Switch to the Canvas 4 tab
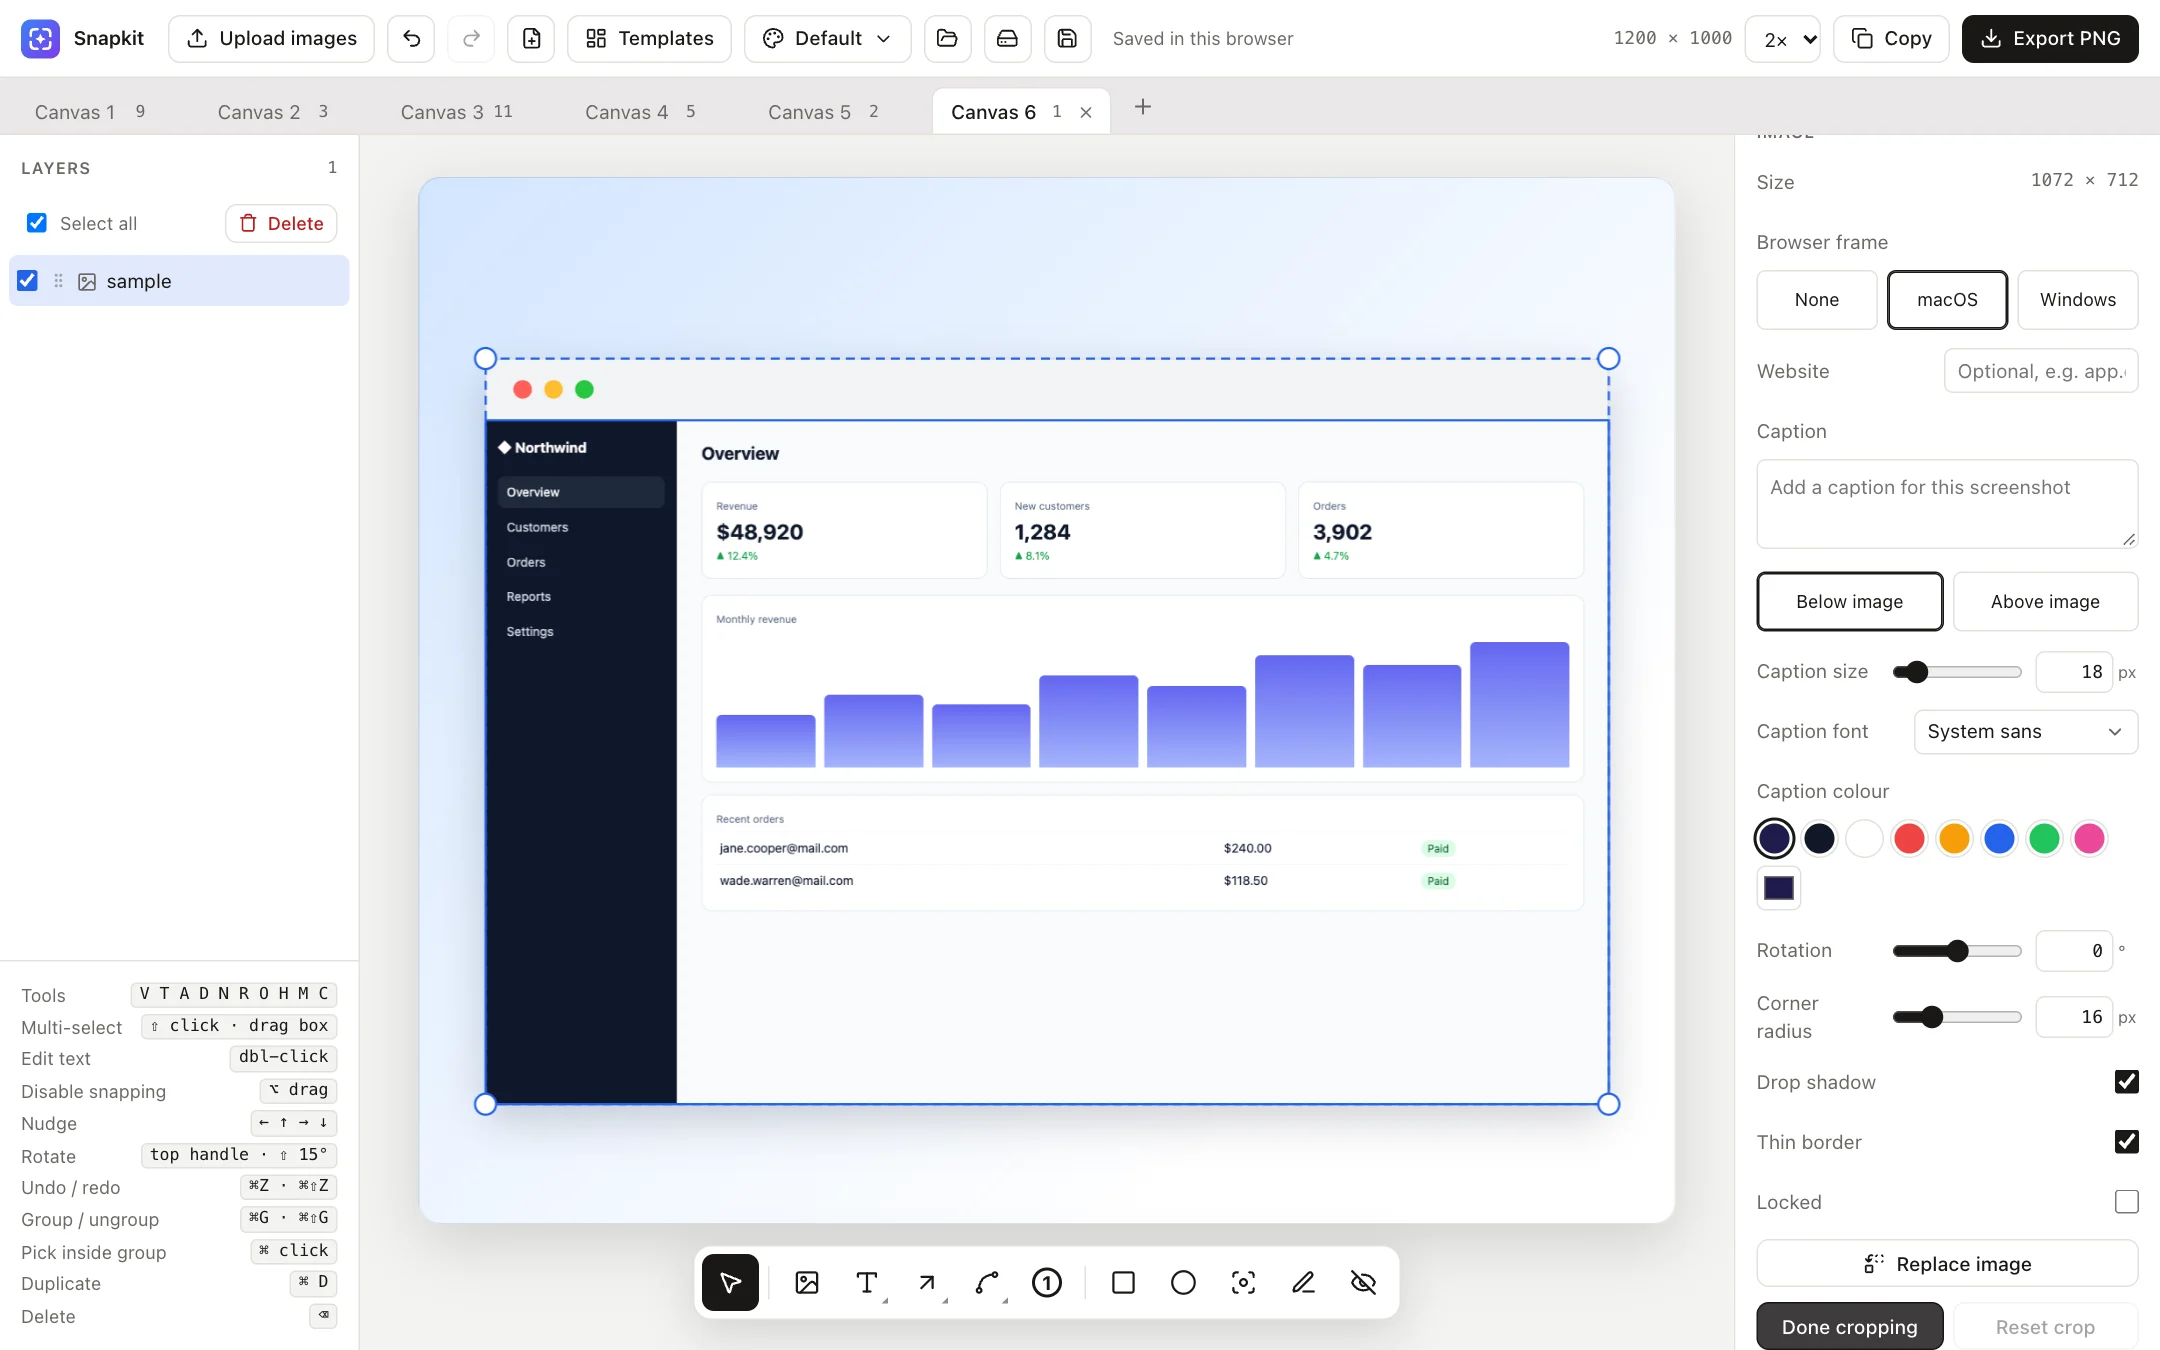 pos(640,112)
